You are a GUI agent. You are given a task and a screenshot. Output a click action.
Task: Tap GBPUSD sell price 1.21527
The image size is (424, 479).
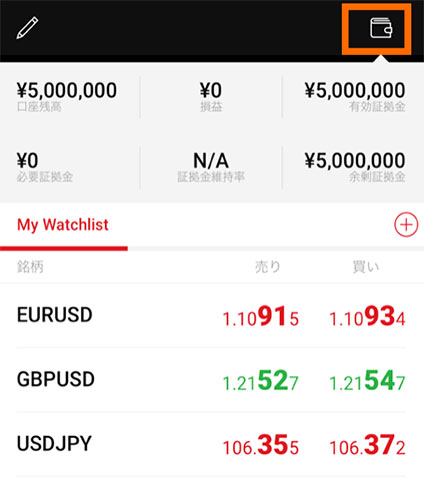(261, 381)
